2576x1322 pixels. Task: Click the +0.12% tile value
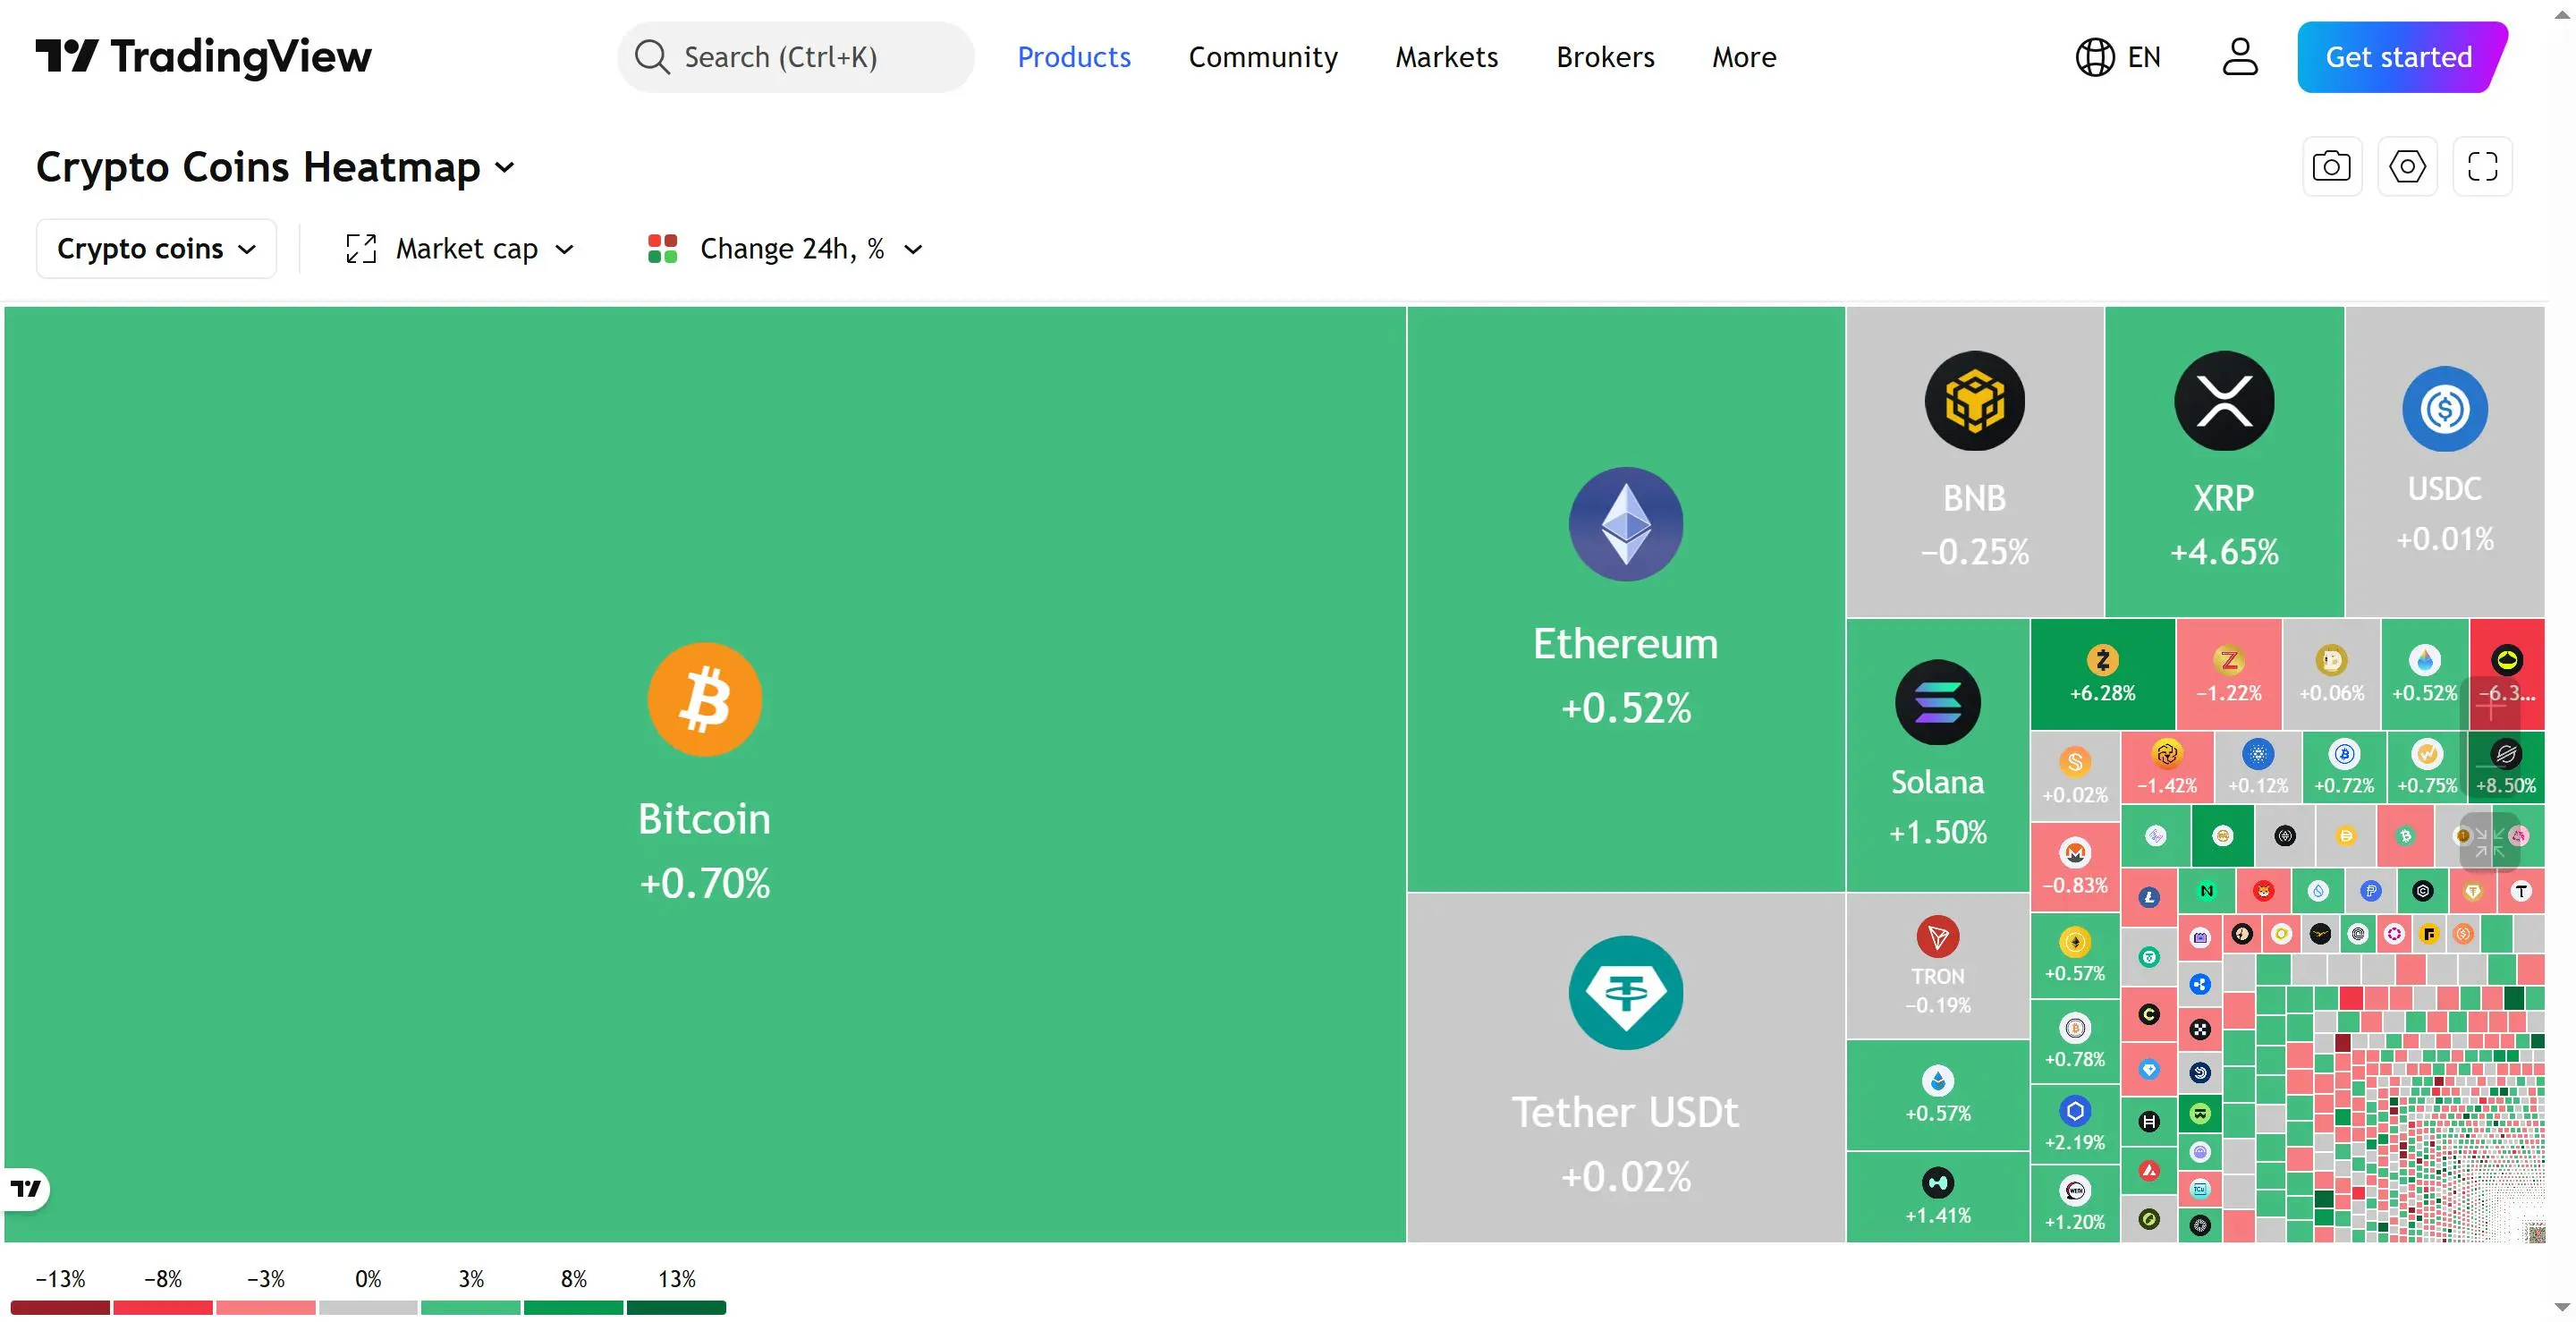(x=2258, y=785)
